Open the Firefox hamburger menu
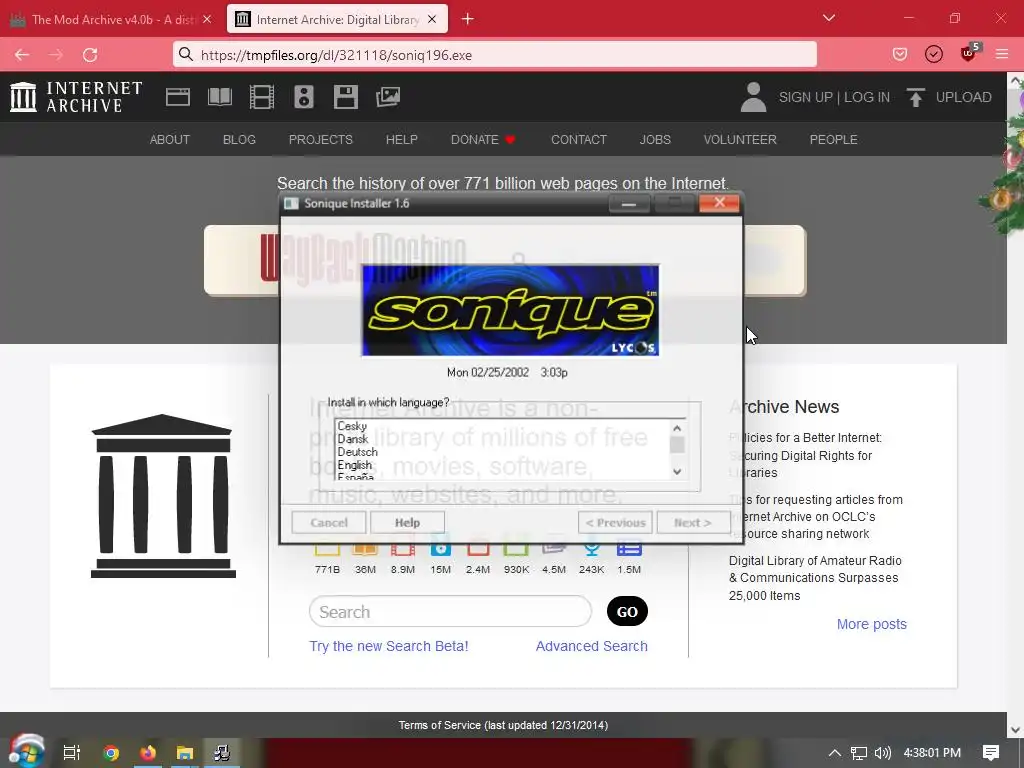This screenshot has width=1024, height=768. point(1002,55)
